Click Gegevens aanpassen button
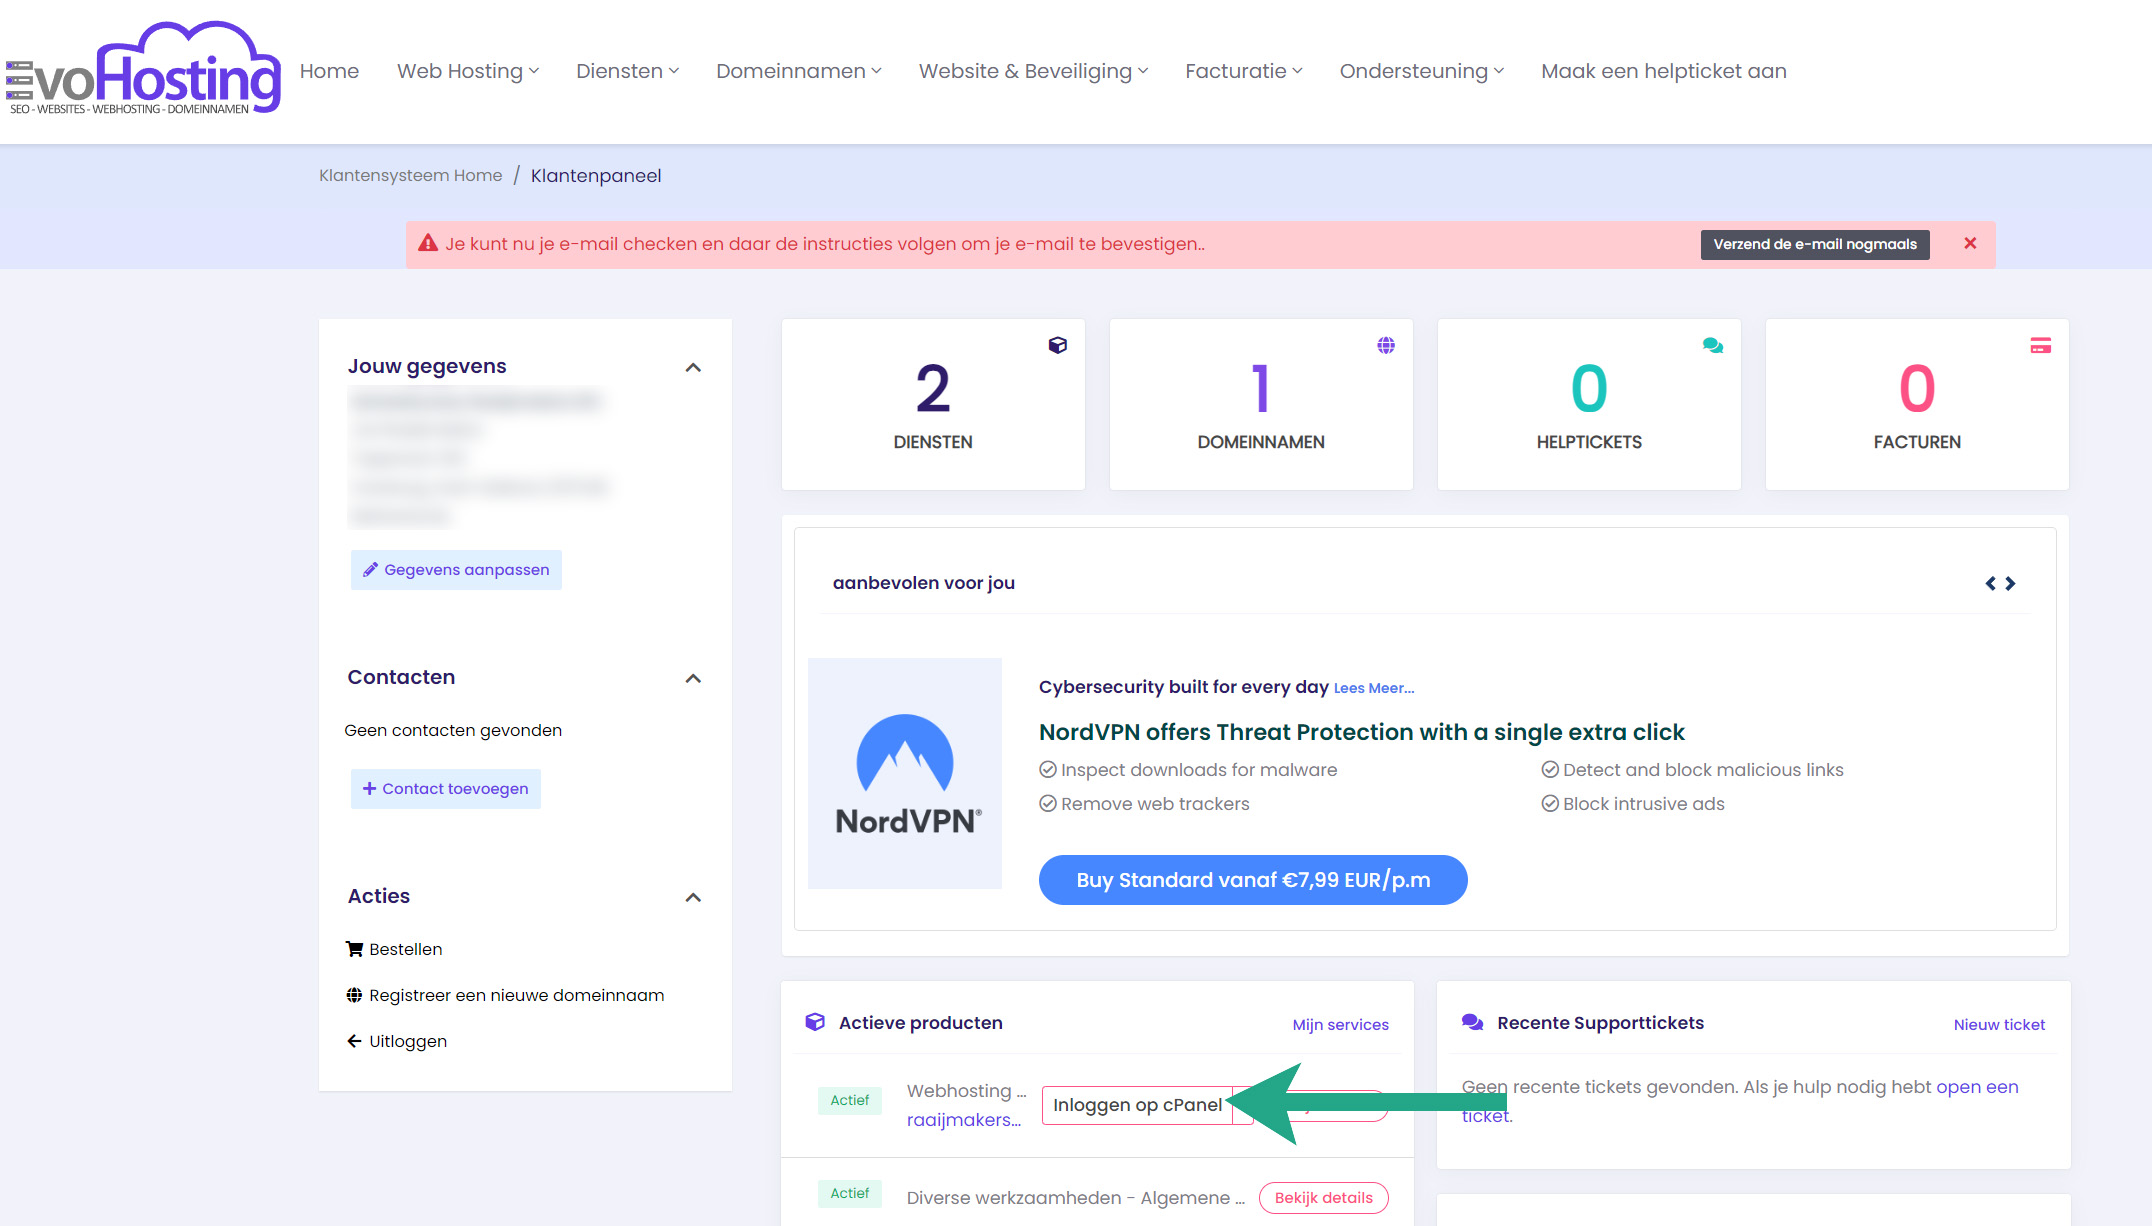2152x1226 pixels. tap(456, 570)
